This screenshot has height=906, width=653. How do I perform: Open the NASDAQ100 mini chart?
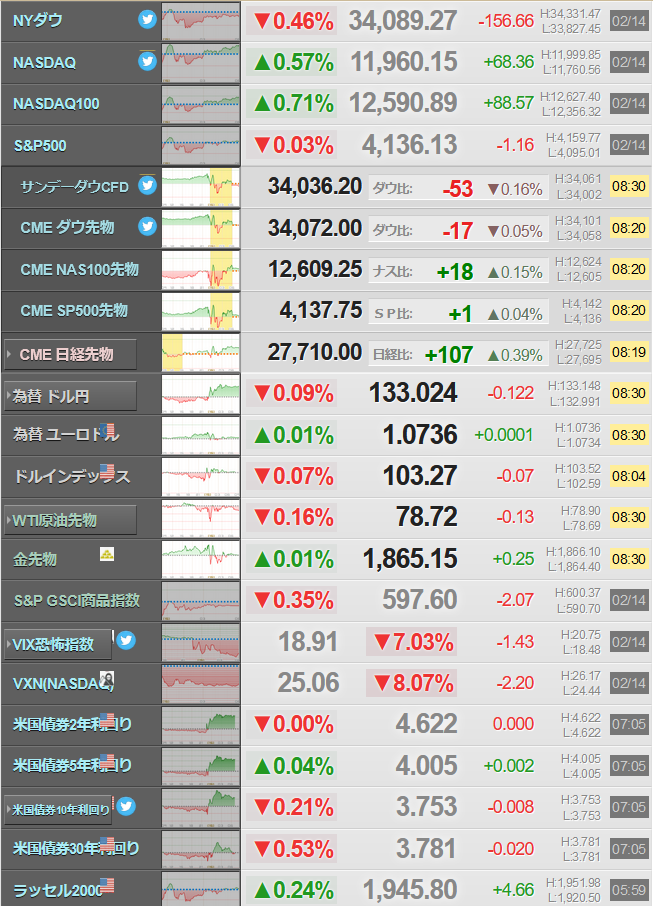pyautogui.click(x=201, y=104)
